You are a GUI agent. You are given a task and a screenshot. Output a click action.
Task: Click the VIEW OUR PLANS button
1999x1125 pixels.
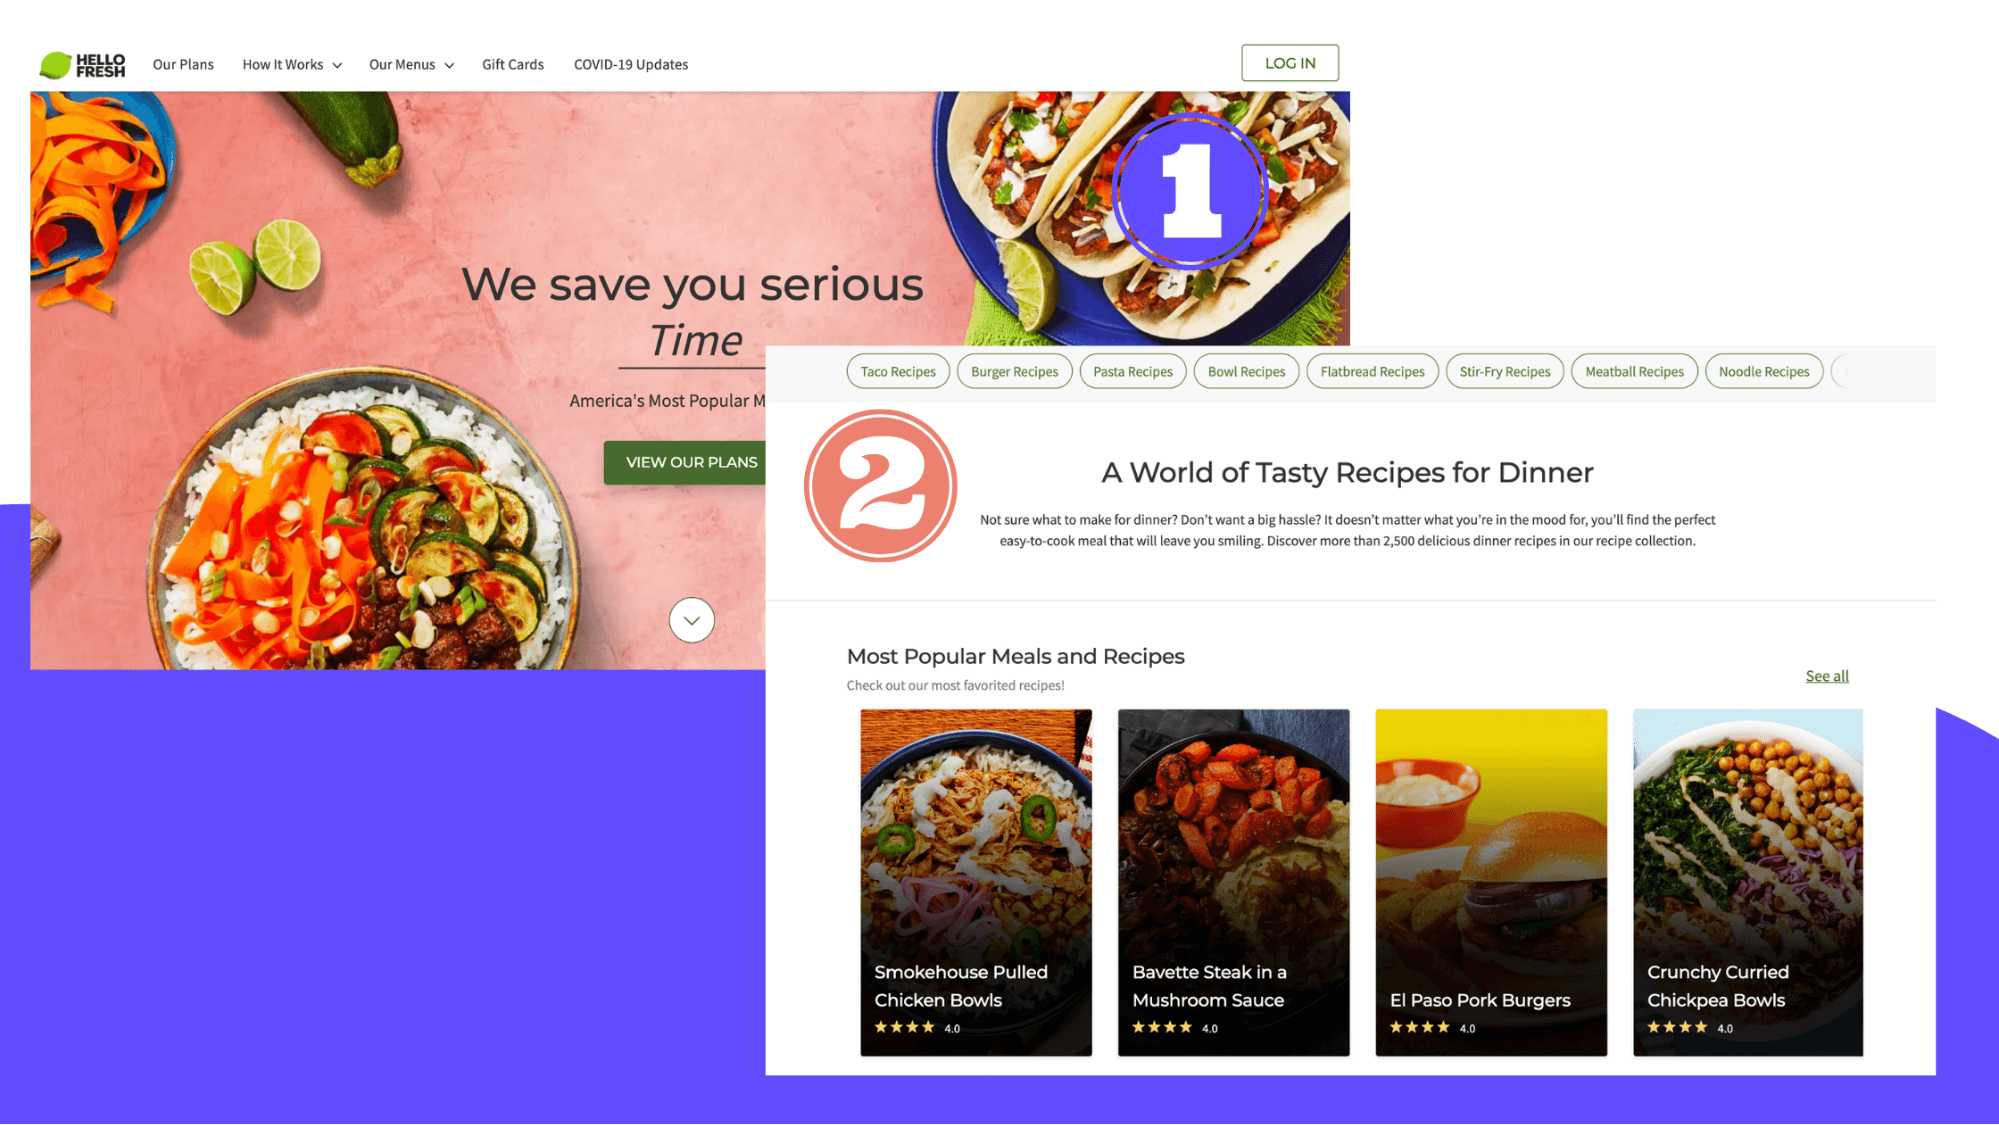point(692,462)
